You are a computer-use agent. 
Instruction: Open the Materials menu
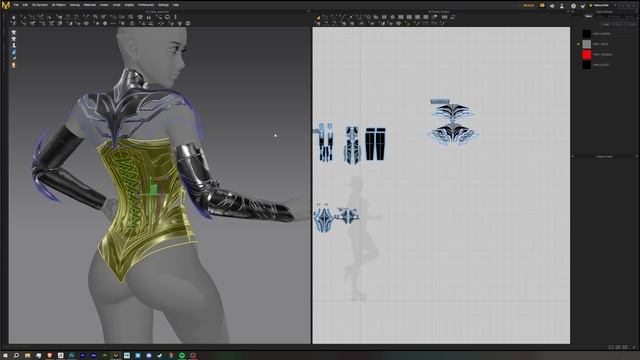pyautogui.click(x=90, y=5)
